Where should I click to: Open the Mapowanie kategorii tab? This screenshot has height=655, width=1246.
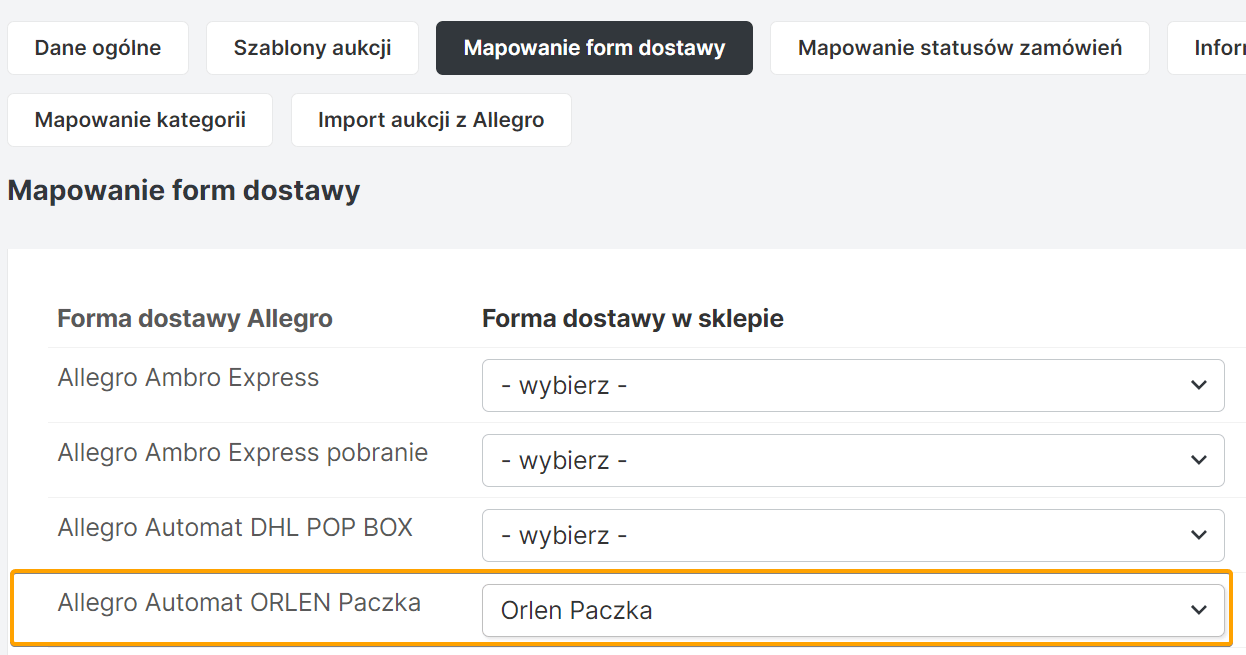pyautogui.click(x=140, y=120)
